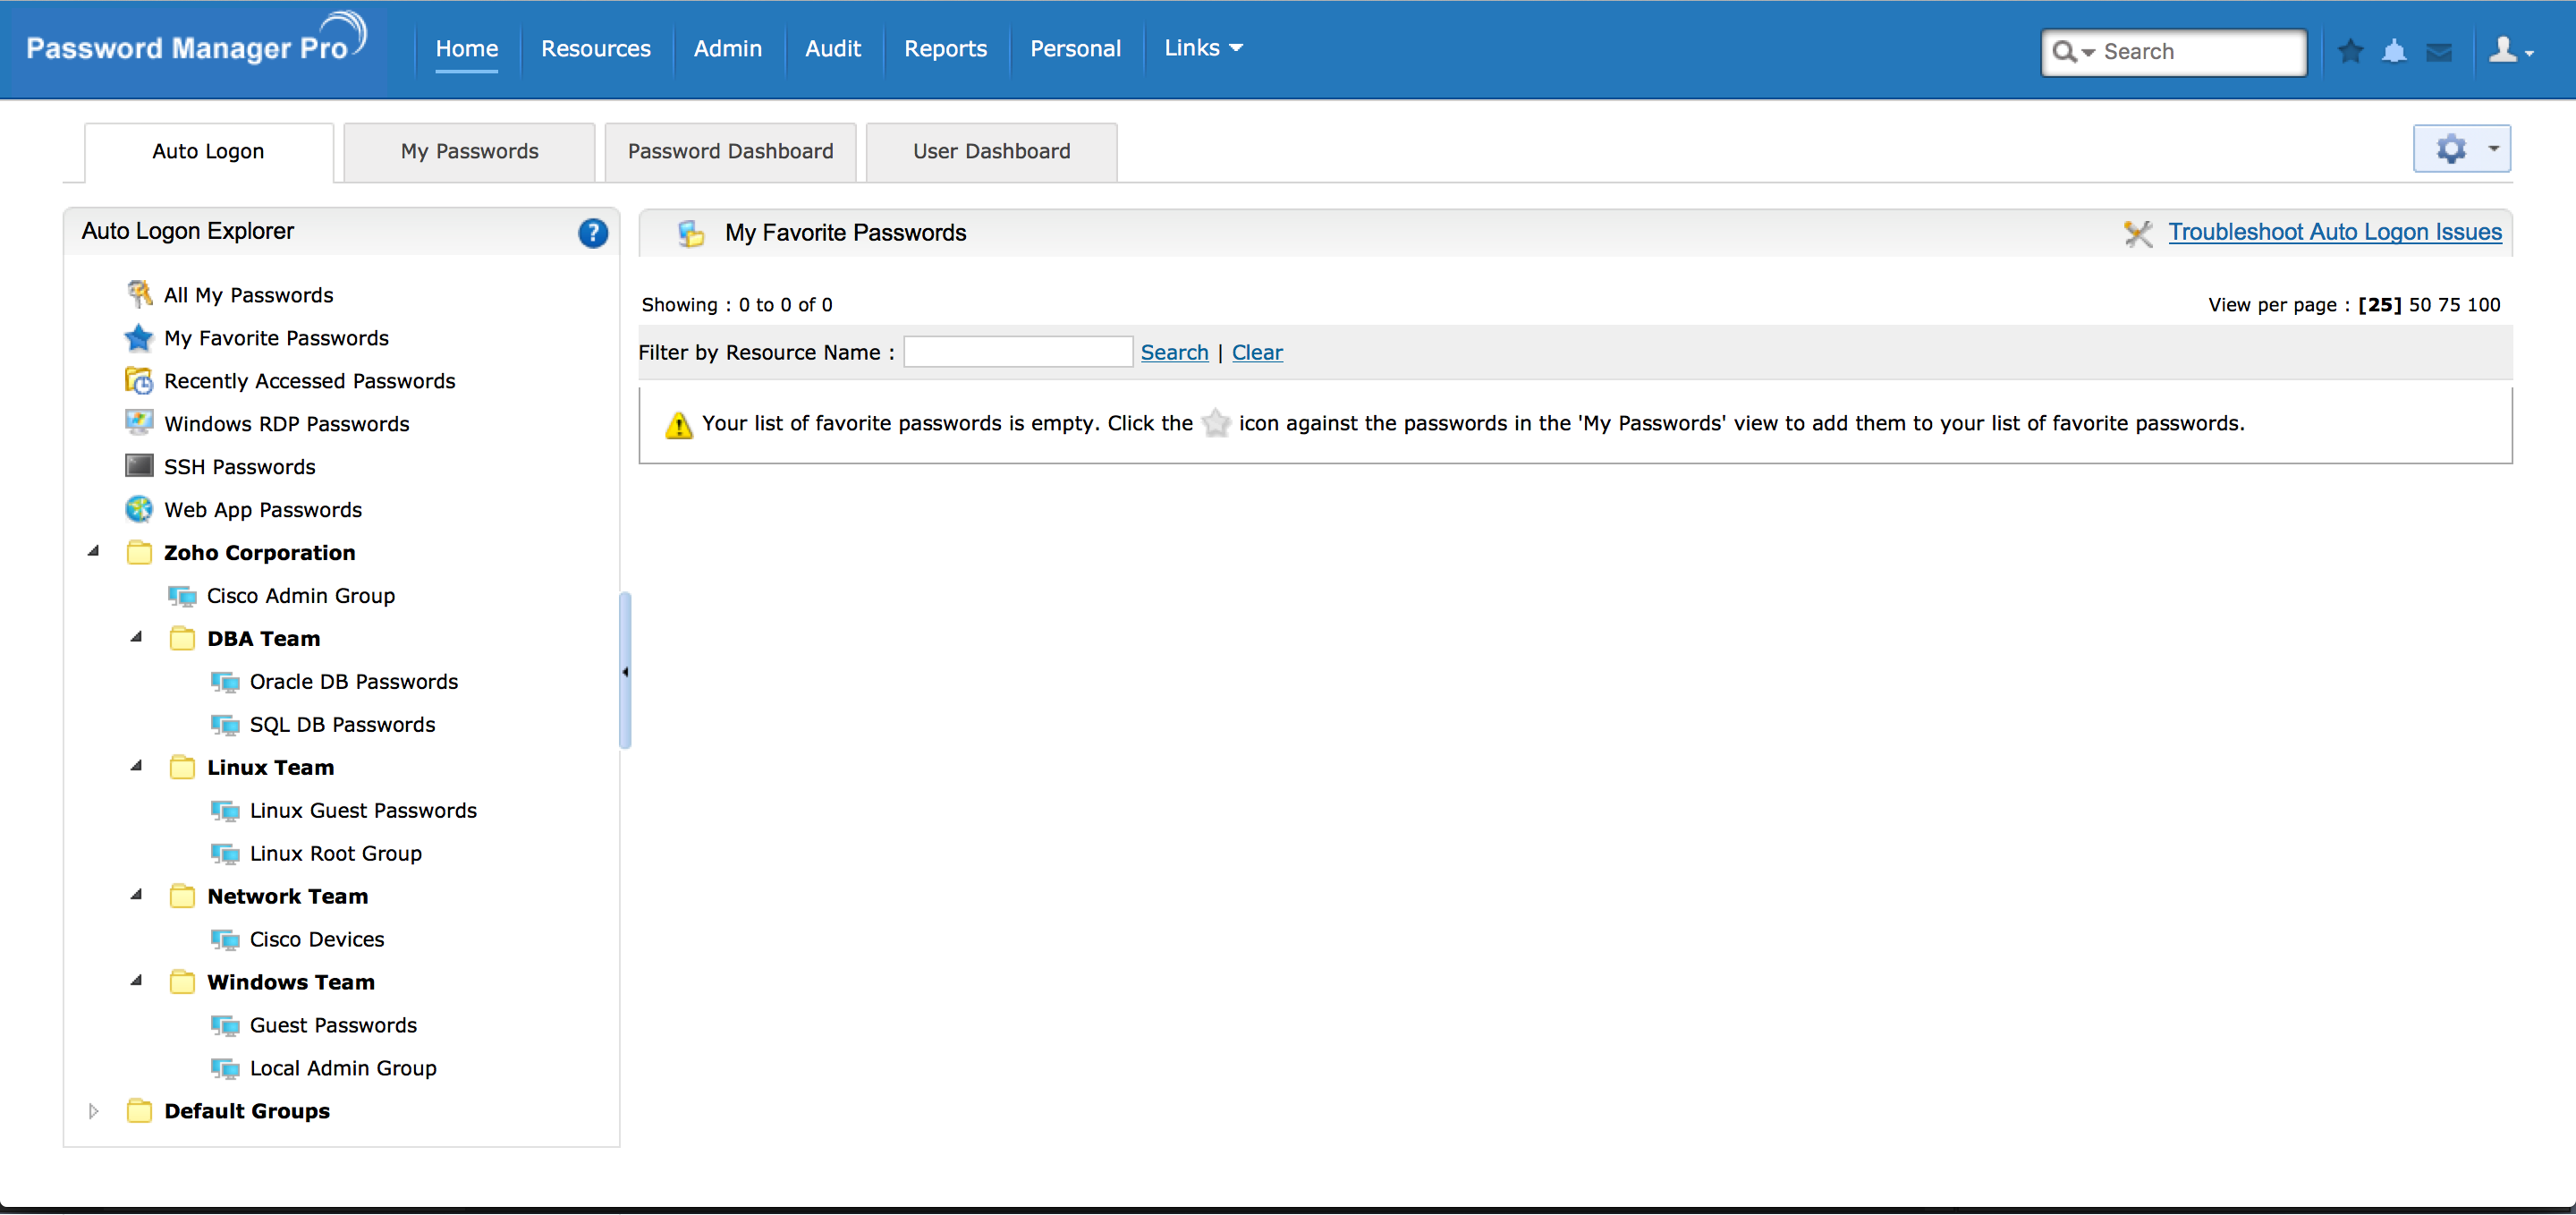This screenshot has width=2576, height=1215.
Task: Collapse the explorer panel splitter handle
Action: (625, 671)
